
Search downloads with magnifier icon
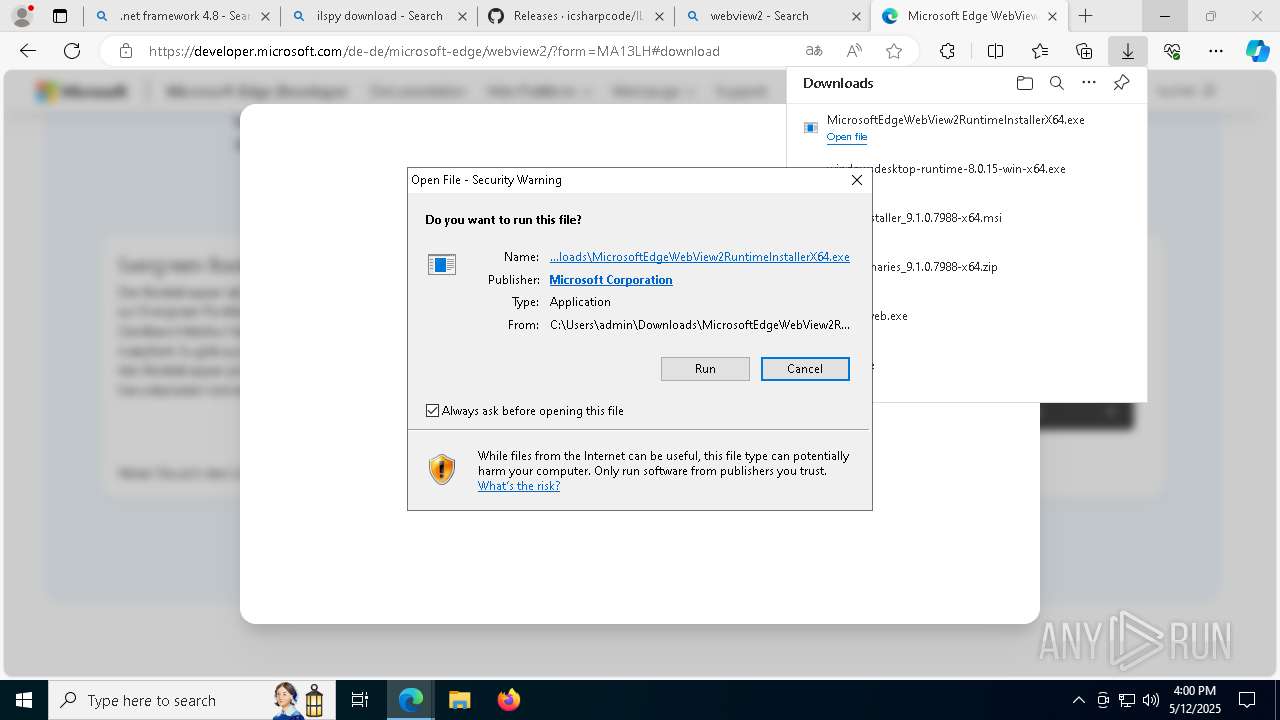(1056, 83)
